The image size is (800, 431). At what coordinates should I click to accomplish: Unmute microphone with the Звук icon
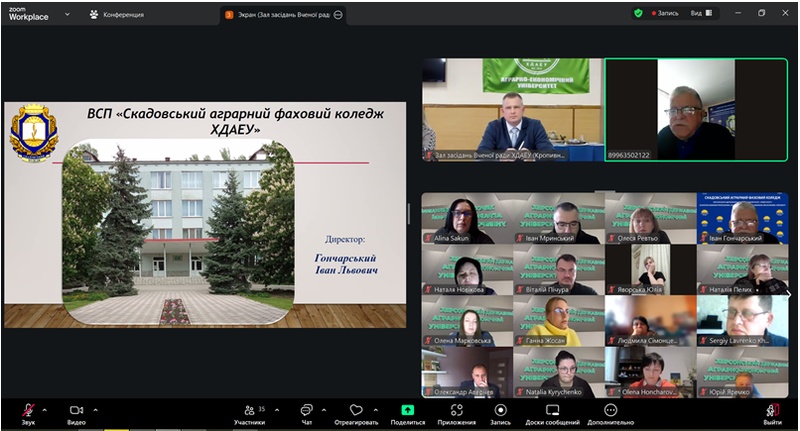pos(28,410)
